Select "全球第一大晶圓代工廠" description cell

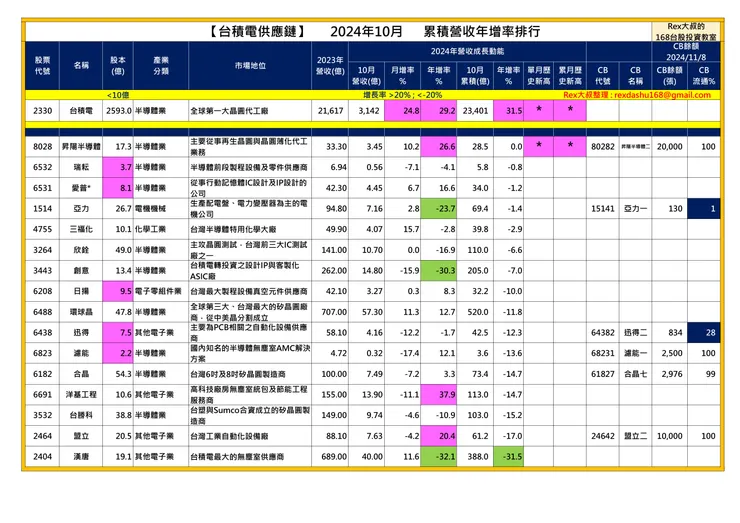[x=250, y=111]
